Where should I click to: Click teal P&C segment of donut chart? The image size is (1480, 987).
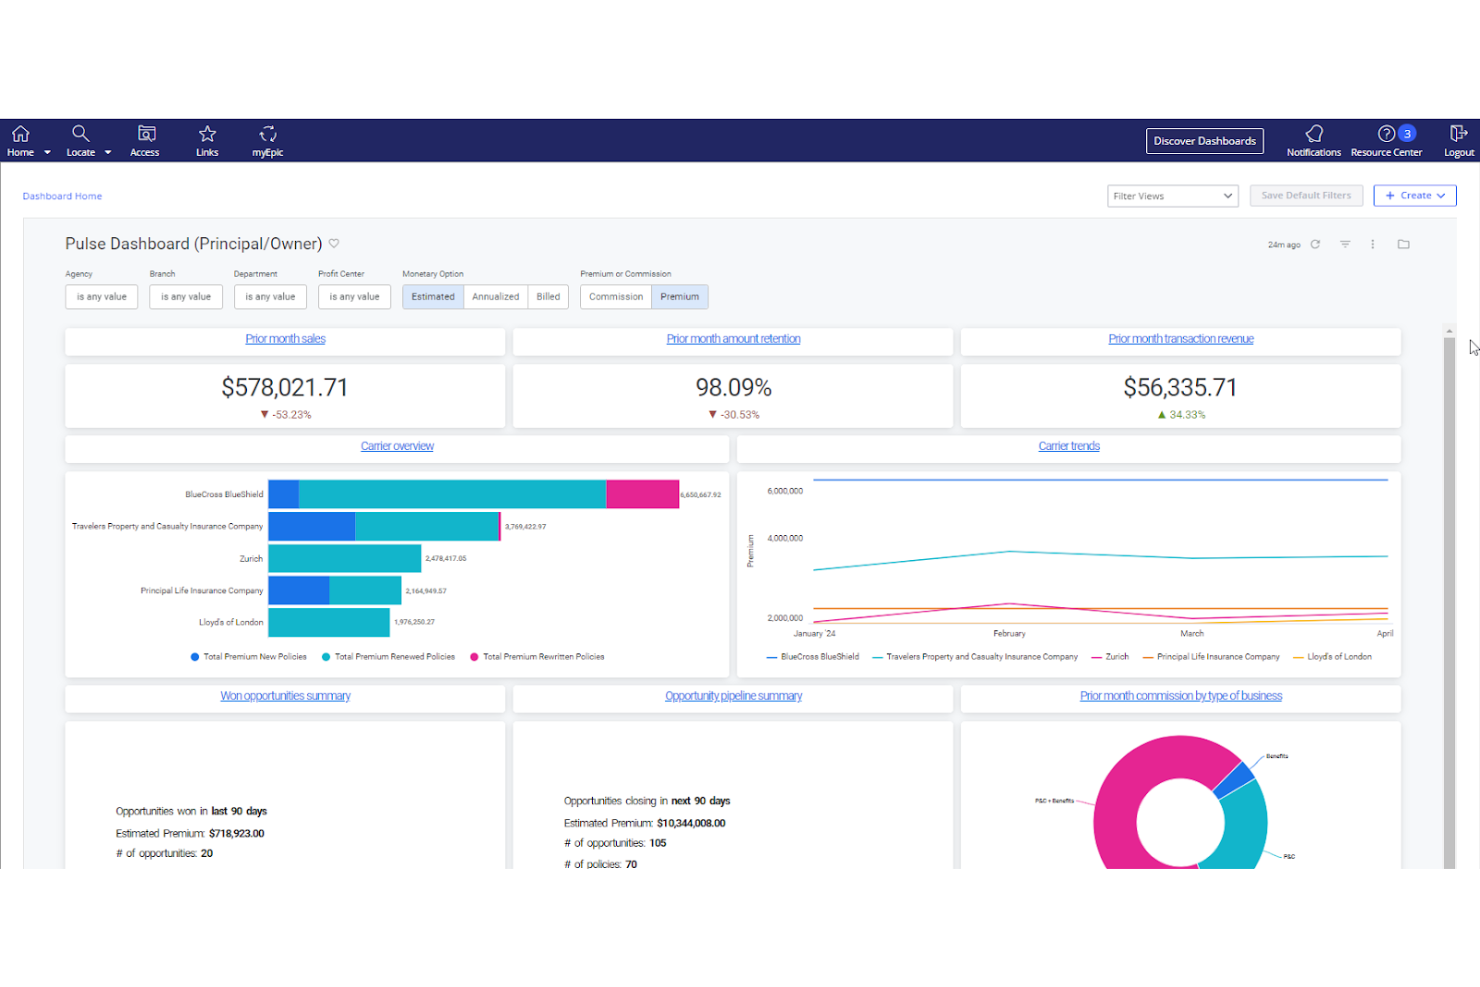point(1242,825)
